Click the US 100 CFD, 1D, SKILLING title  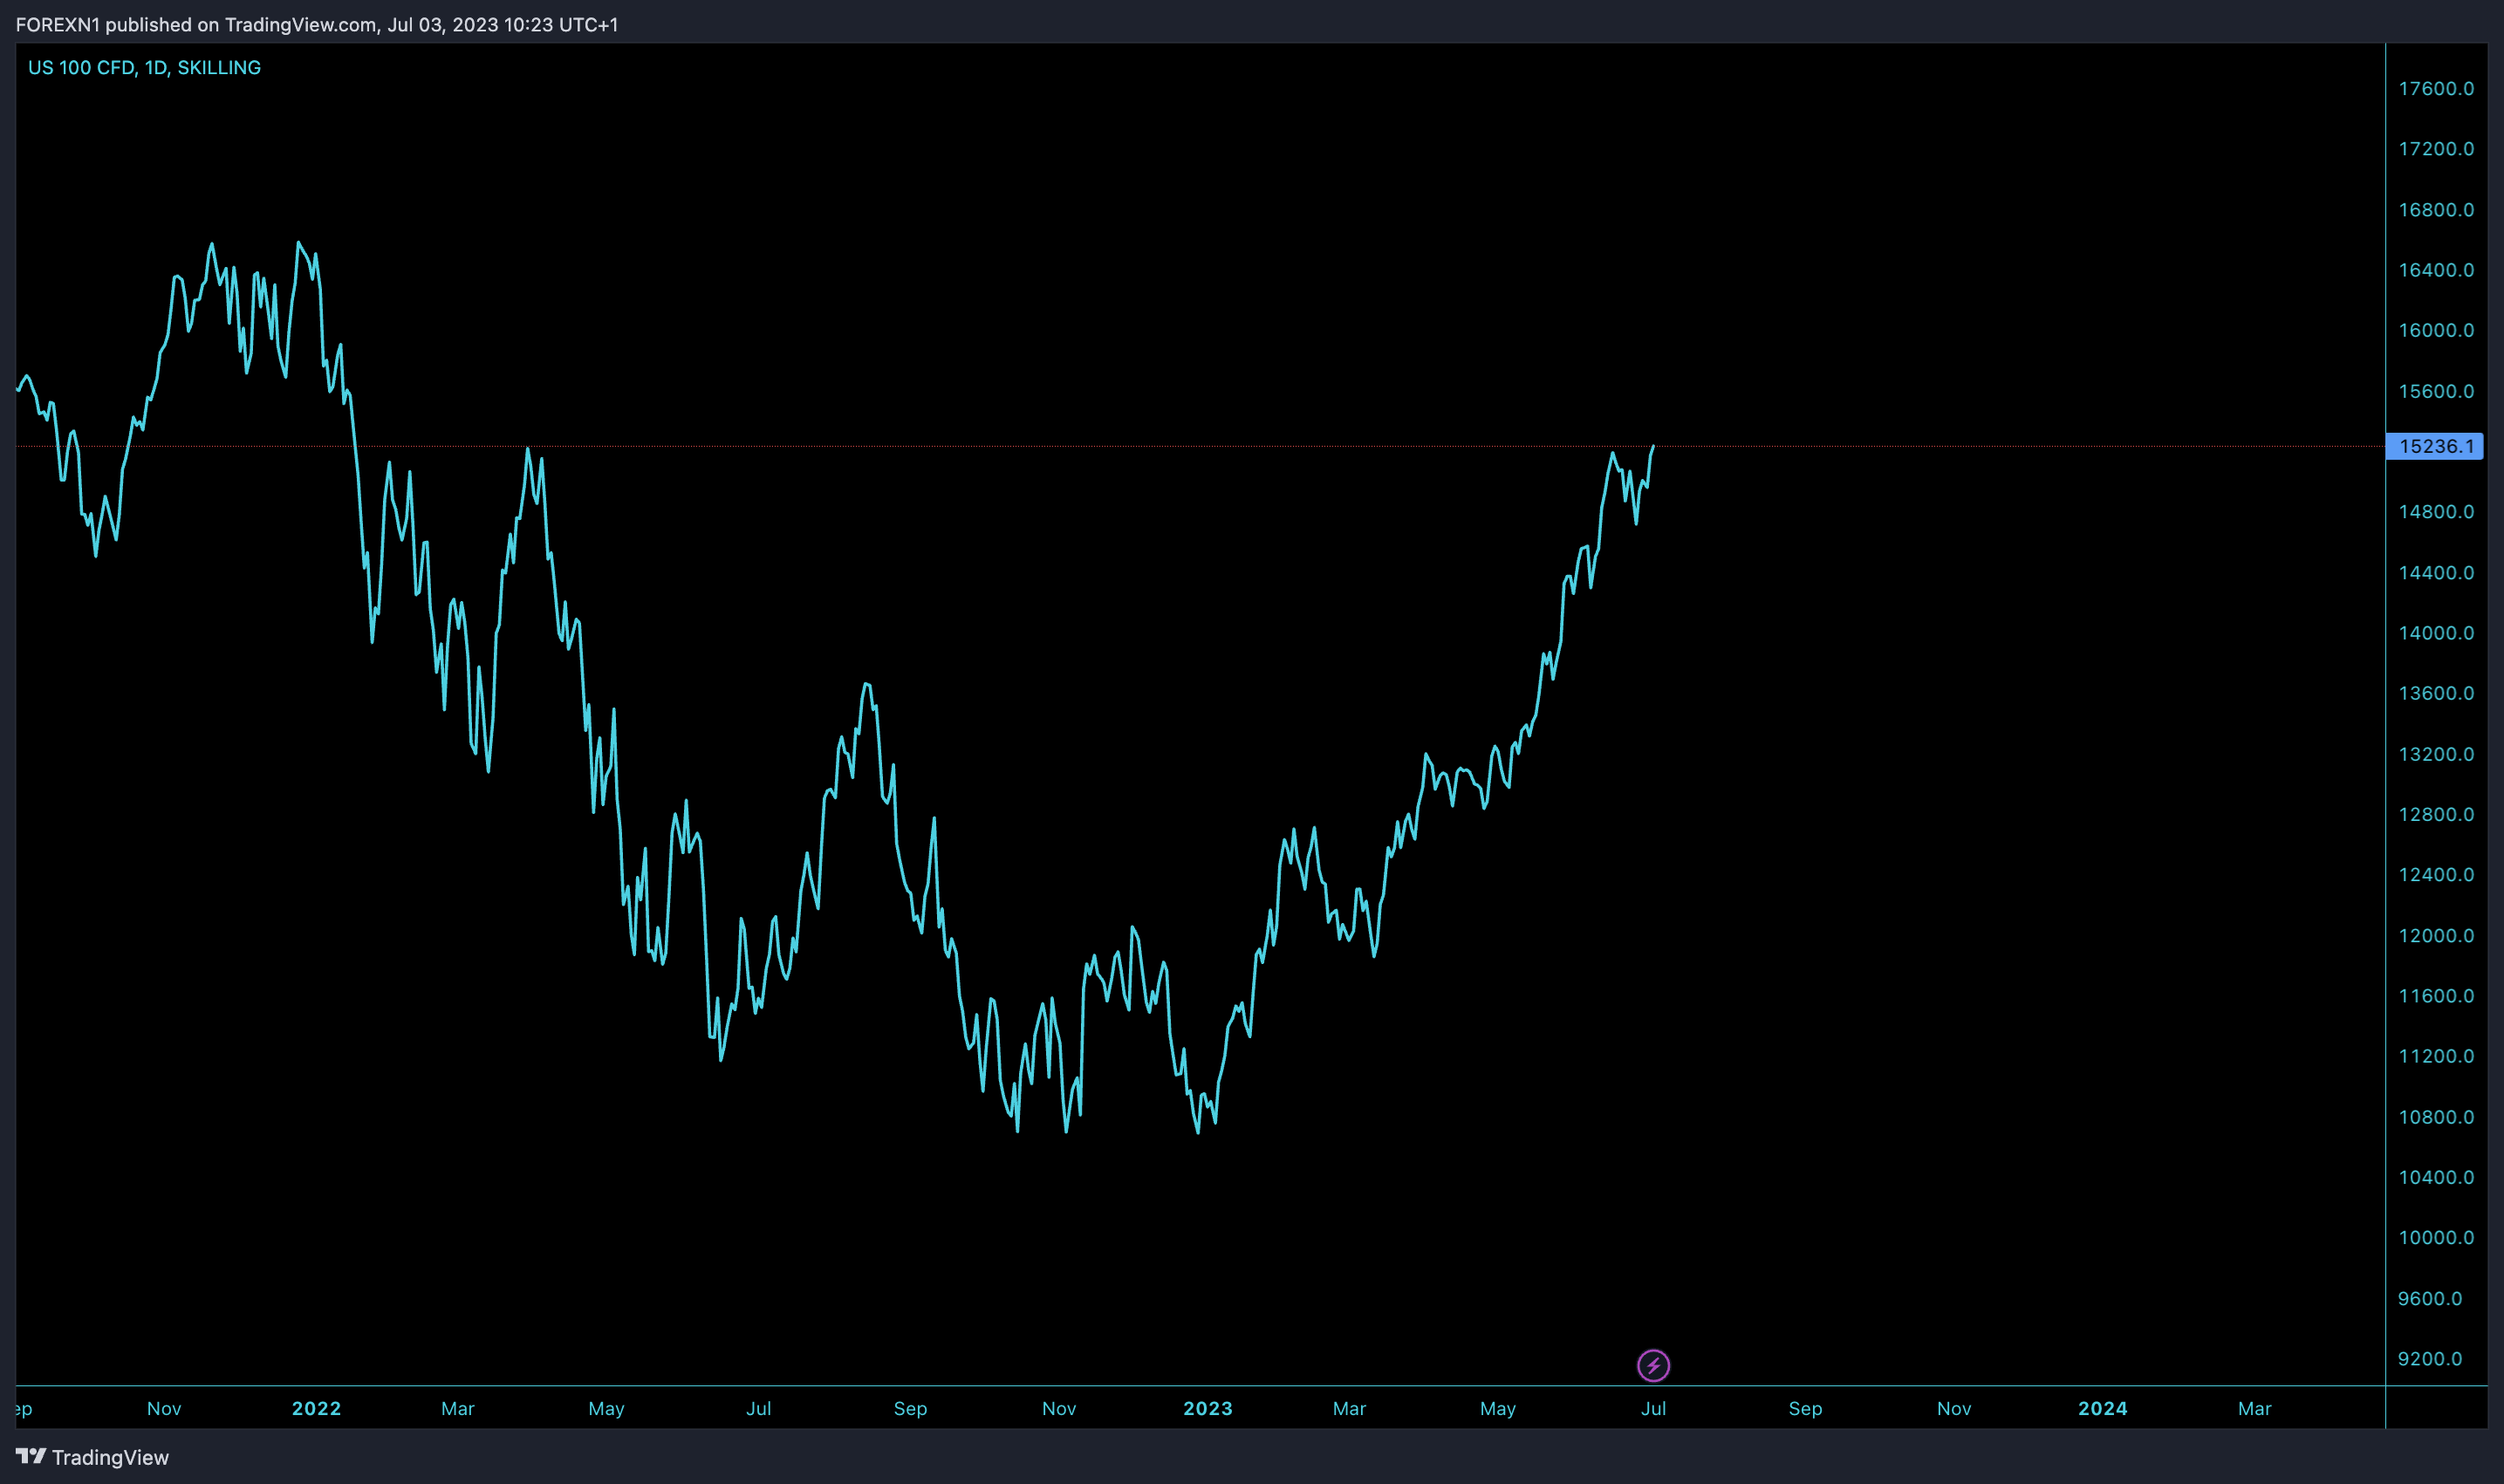(x=144, y=67)
